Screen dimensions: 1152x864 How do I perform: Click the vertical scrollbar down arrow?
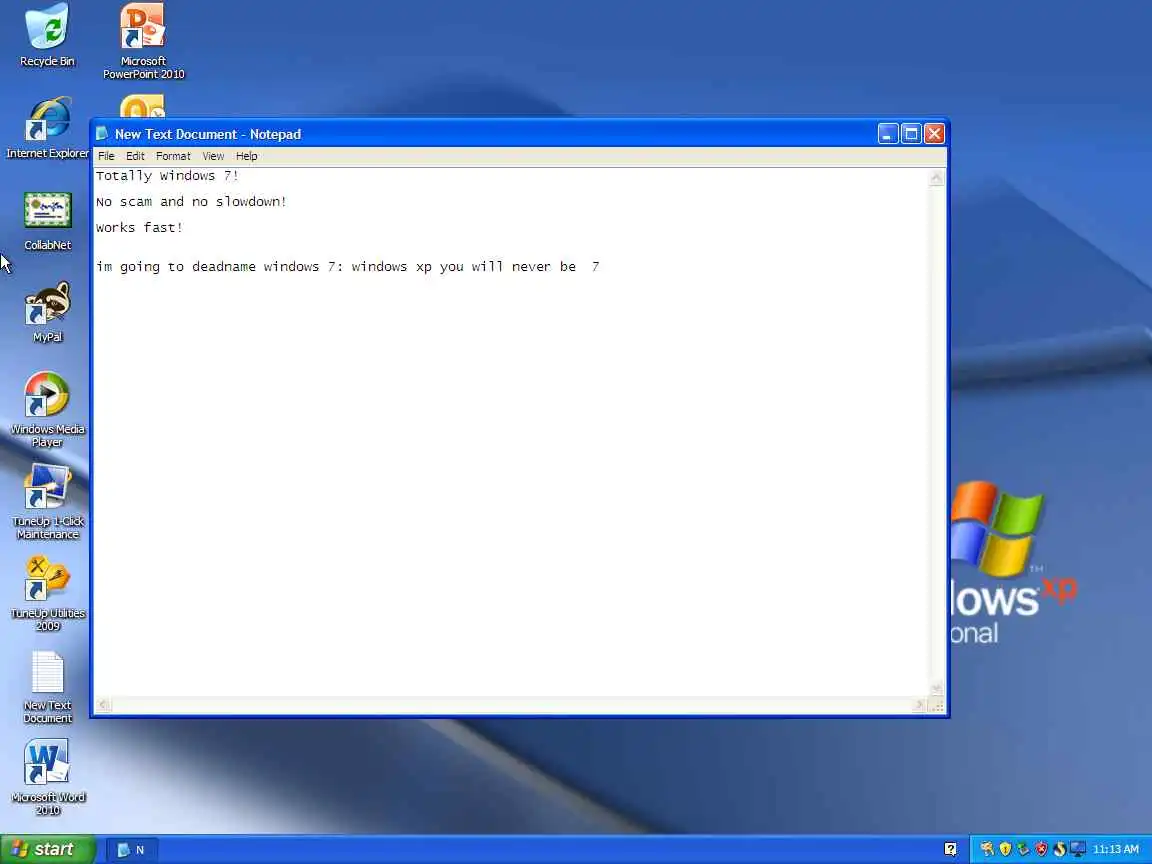coord(936,688)
